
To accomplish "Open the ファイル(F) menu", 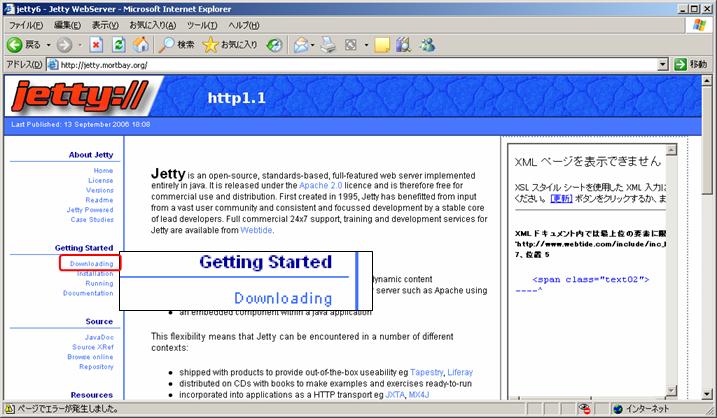I will click(x=26, y=25).
